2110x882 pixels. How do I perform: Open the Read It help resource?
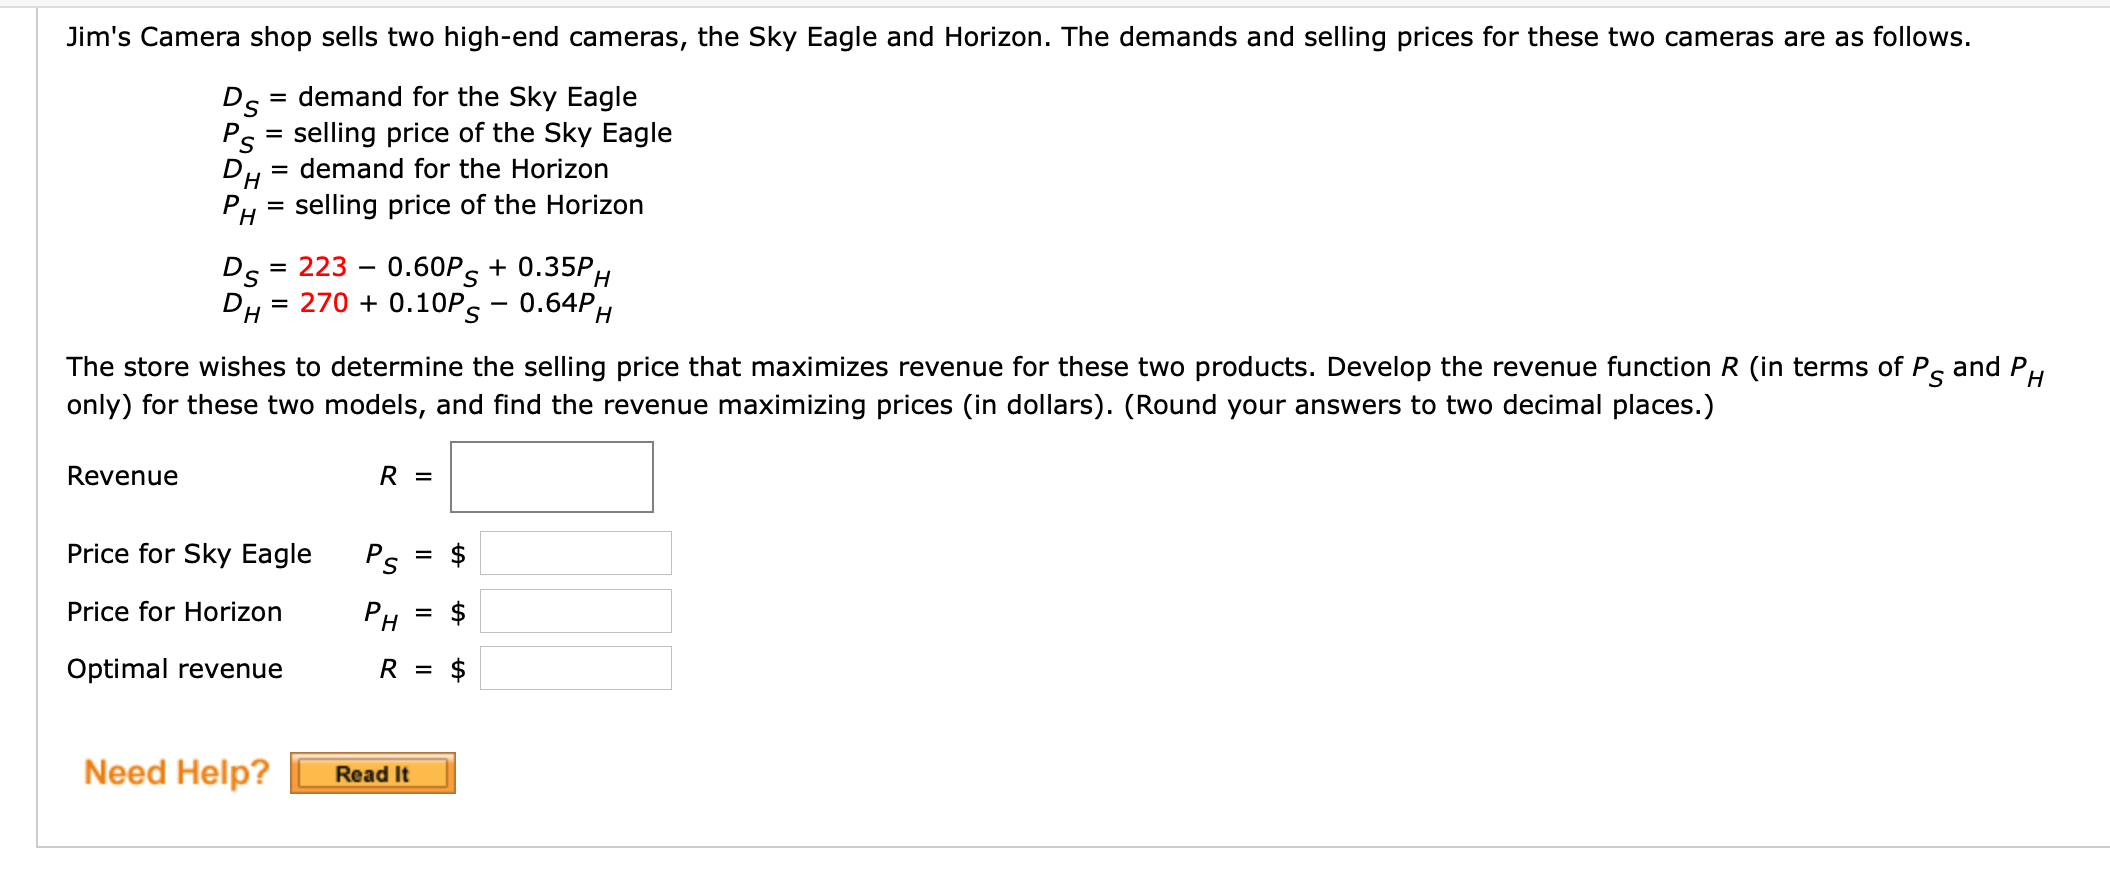point(373,773)
